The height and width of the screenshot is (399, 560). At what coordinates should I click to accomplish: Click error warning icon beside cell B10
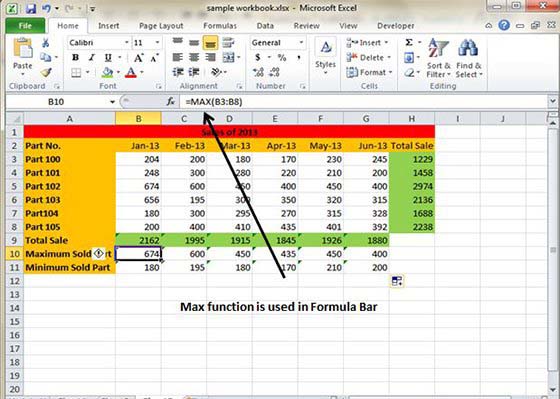coord(99,254)
